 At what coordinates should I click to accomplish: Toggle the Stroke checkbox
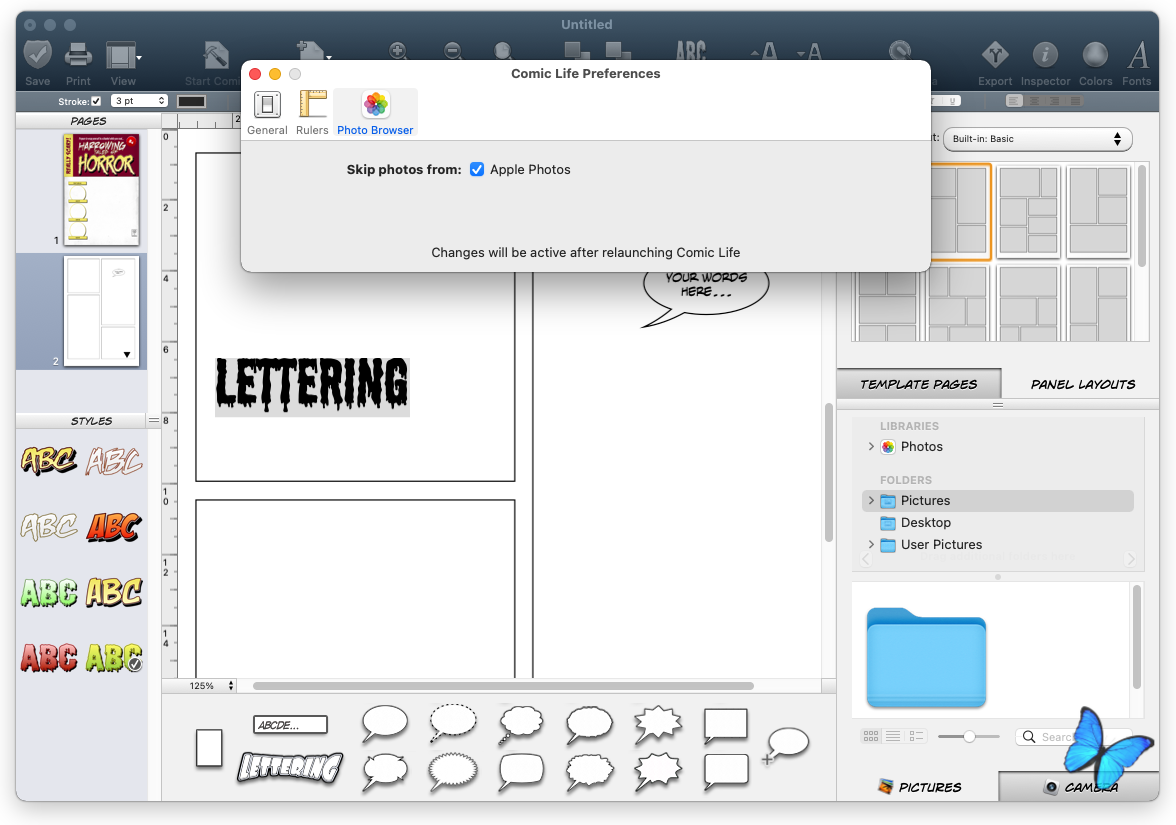click(96, 101)
